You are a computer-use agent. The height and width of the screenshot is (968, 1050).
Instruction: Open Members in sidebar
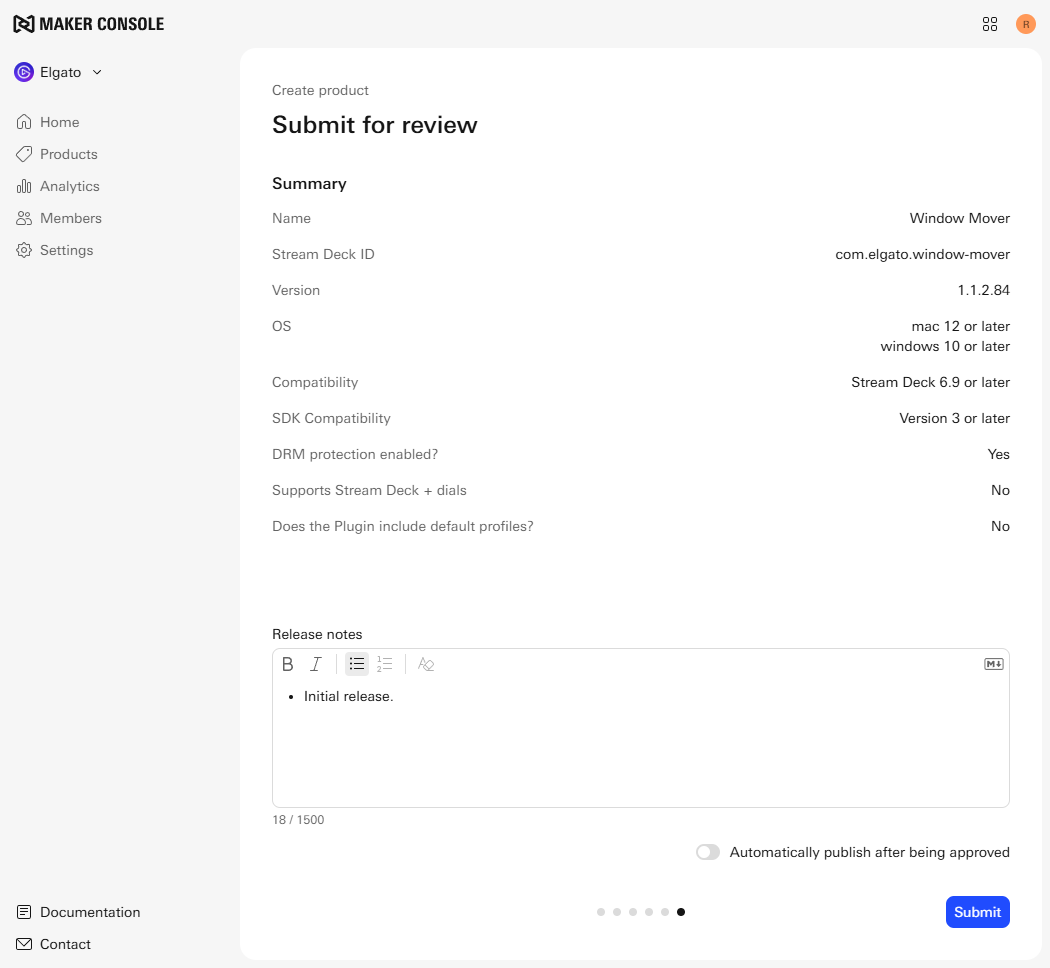coord(70,218)
